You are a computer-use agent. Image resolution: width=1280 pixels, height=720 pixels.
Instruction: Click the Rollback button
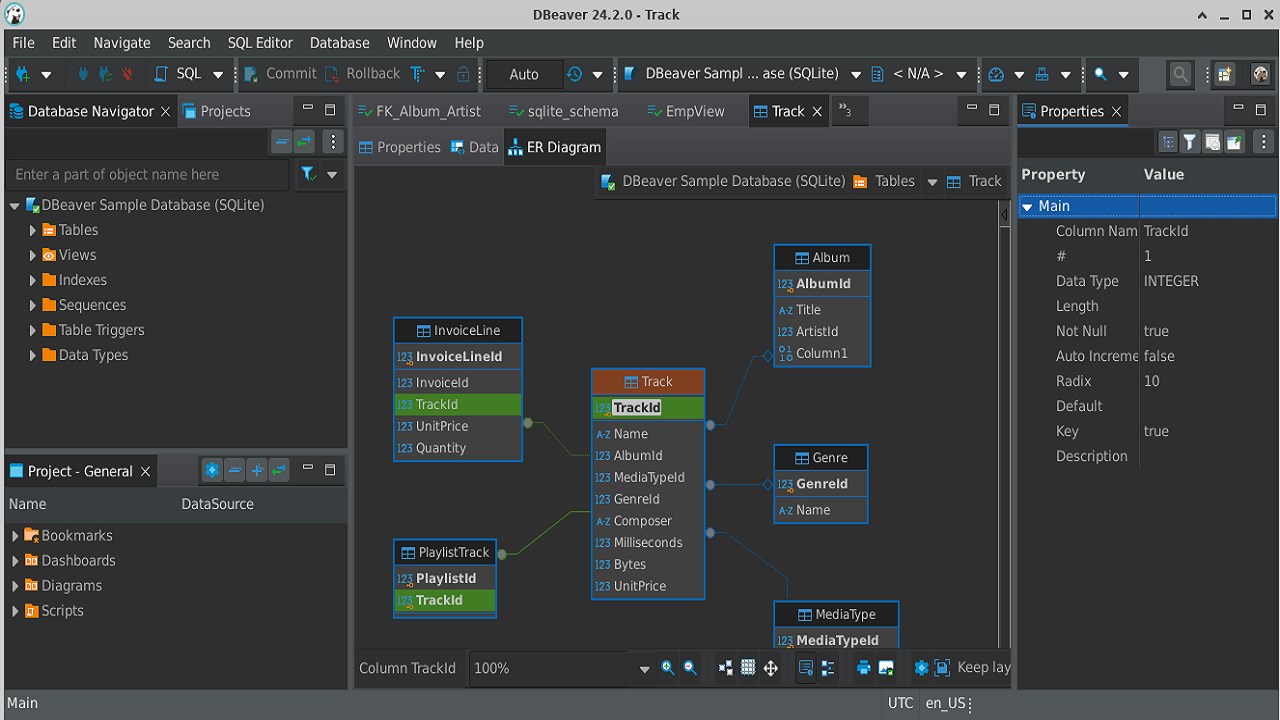362,74
